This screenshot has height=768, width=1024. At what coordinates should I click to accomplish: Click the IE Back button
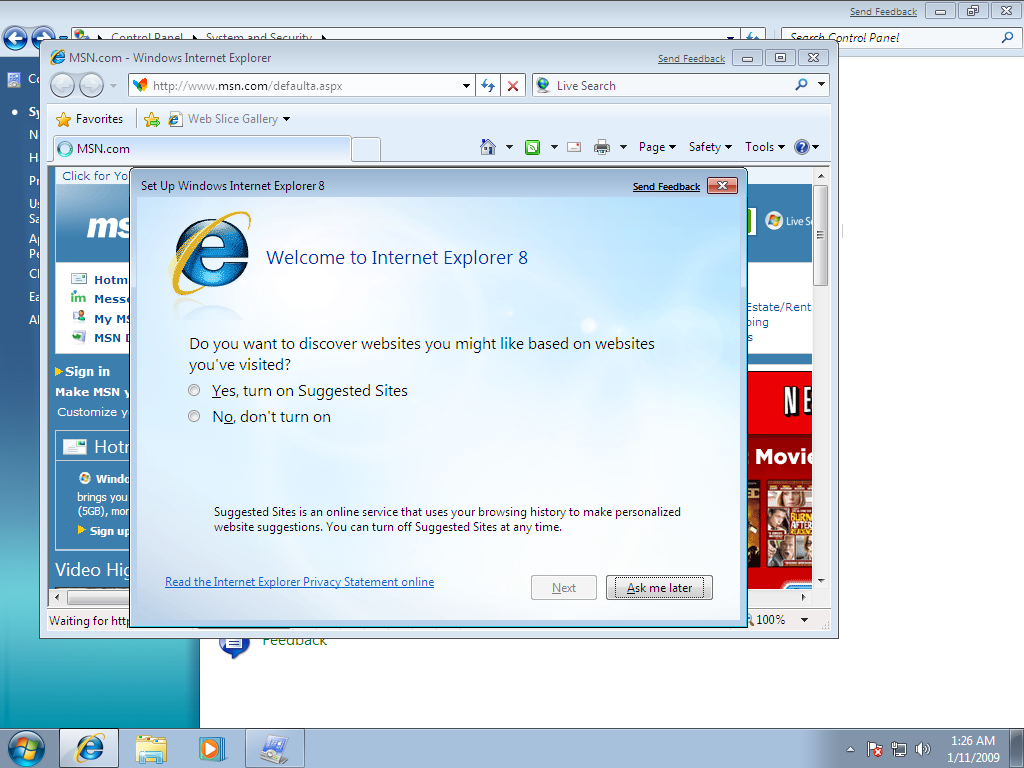coord(63,86)
